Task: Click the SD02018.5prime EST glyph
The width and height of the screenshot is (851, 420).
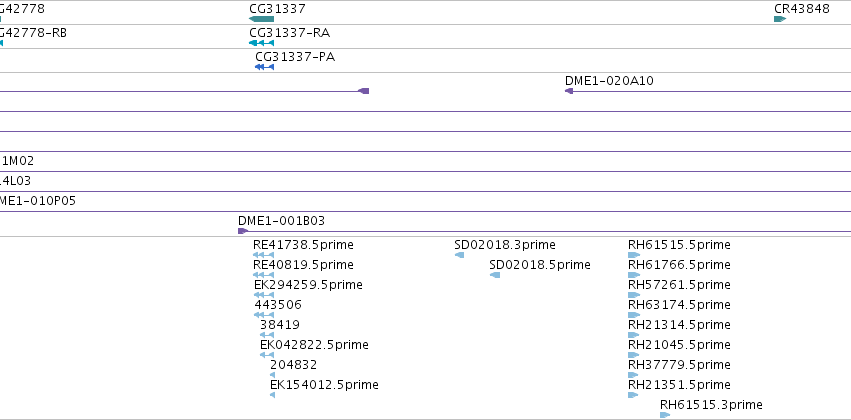Action: point(495,275)
